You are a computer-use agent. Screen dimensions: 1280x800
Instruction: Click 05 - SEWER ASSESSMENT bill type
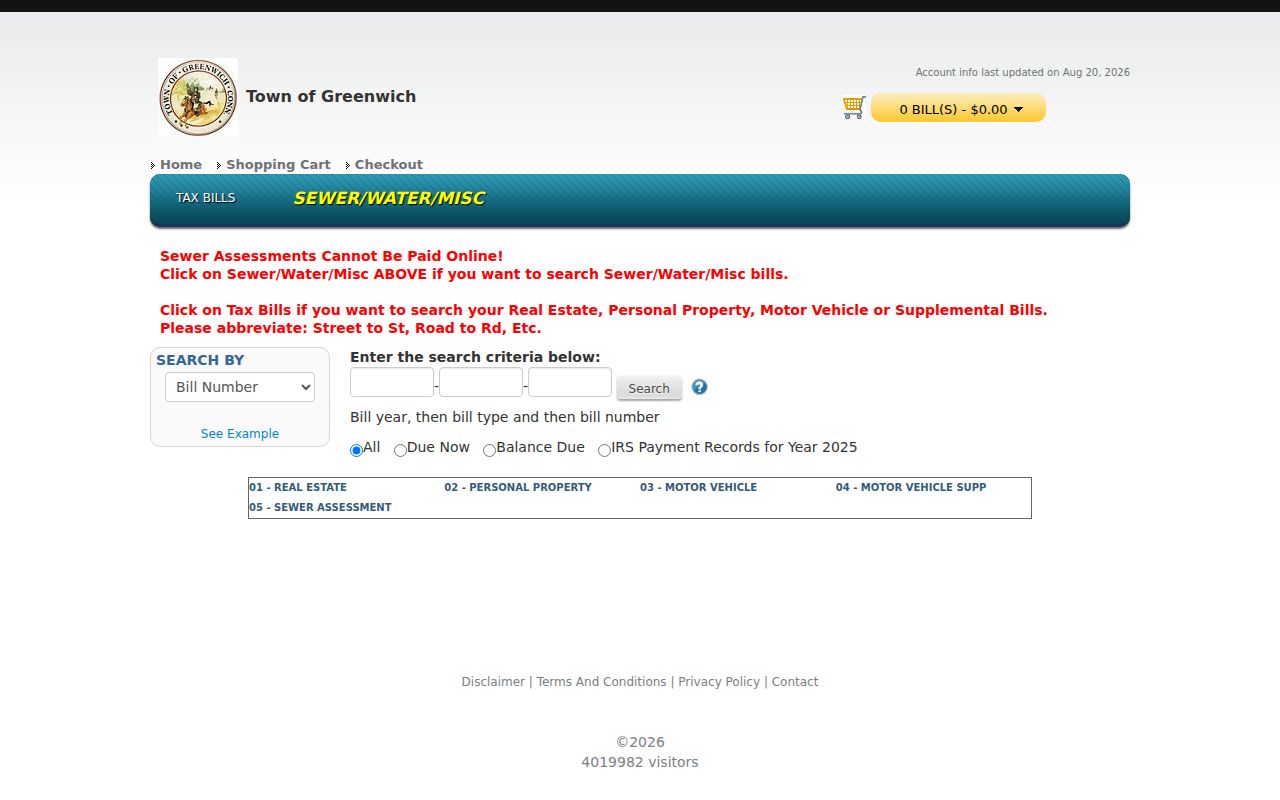320,507
